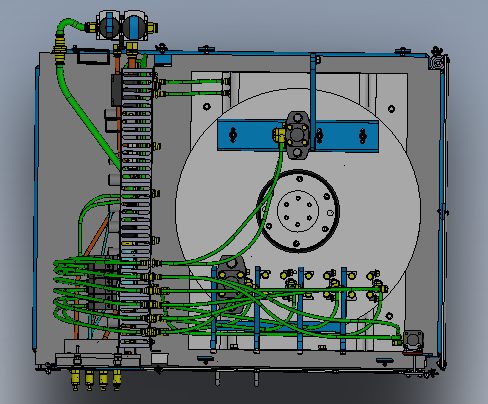Image resolution: width=488 pixels, height=404 pixels.
Task: Select the corner fan bracket at top right
Action: [x=437, y=61]
